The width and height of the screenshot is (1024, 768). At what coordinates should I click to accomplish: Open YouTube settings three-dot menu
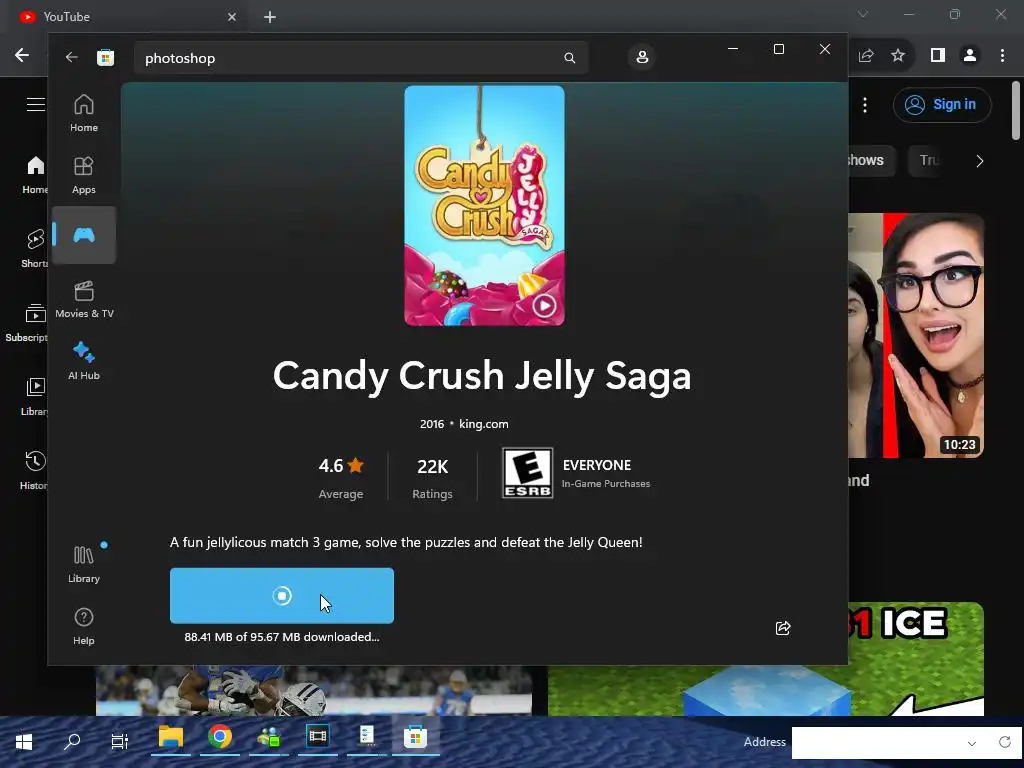coord(865,104)
